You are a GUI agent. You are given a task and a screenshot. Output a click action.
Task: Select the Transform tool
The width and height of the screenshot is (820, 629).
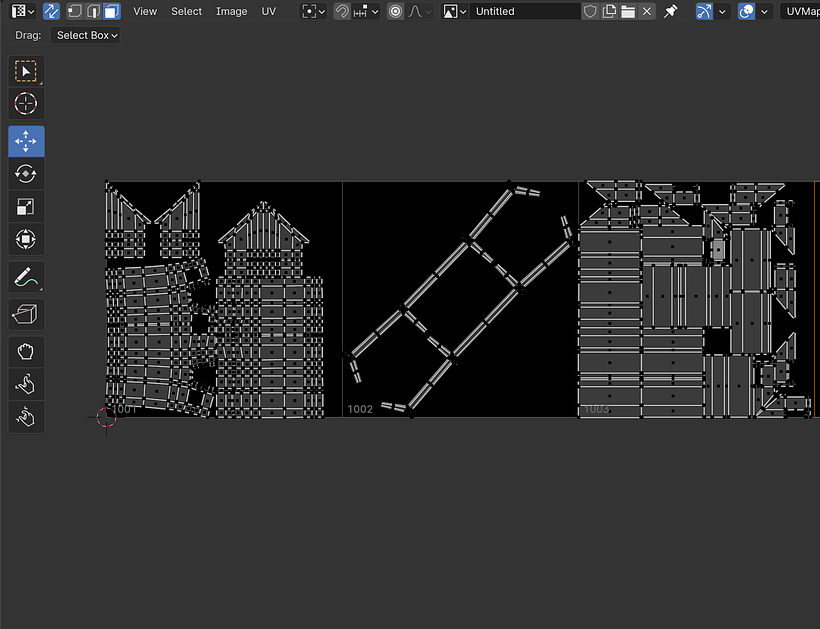26,240
